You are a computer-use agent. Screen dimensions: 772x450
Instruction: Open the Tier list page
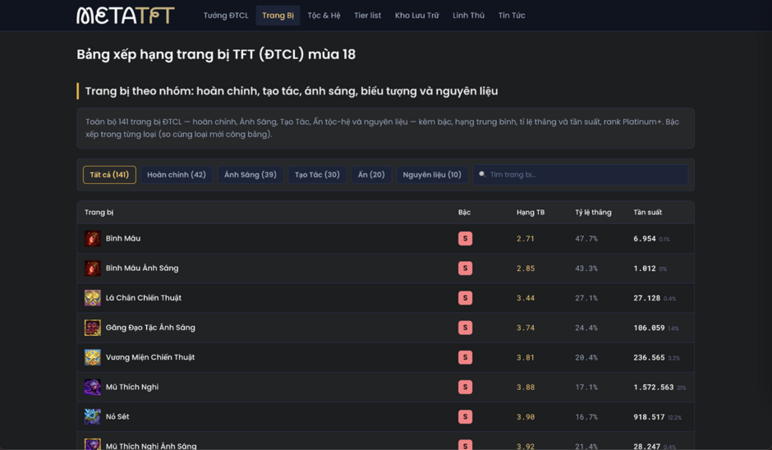pyautogui.click(x=367, y=15)
